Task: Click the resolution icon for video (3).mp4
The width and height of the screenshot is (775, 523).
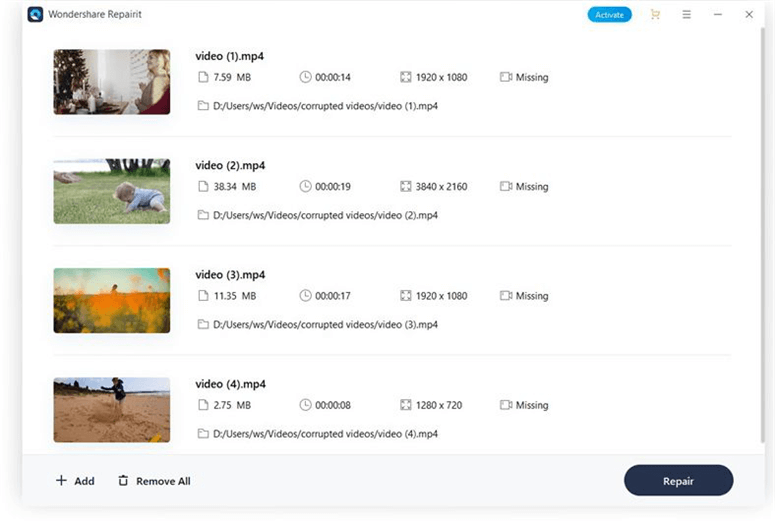Action: [405, 296]
